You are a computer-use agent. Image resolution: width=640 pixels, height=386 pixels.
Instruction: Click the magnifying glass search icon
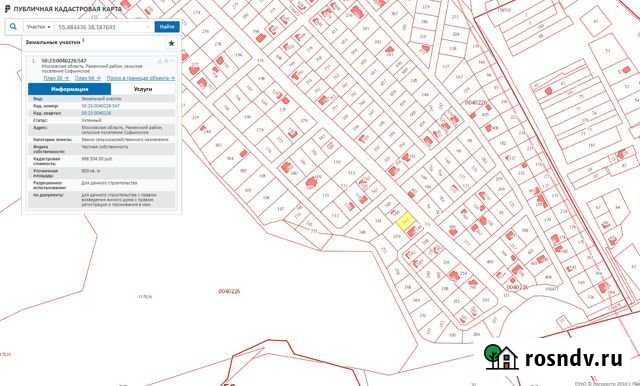(x=13, y=27)
